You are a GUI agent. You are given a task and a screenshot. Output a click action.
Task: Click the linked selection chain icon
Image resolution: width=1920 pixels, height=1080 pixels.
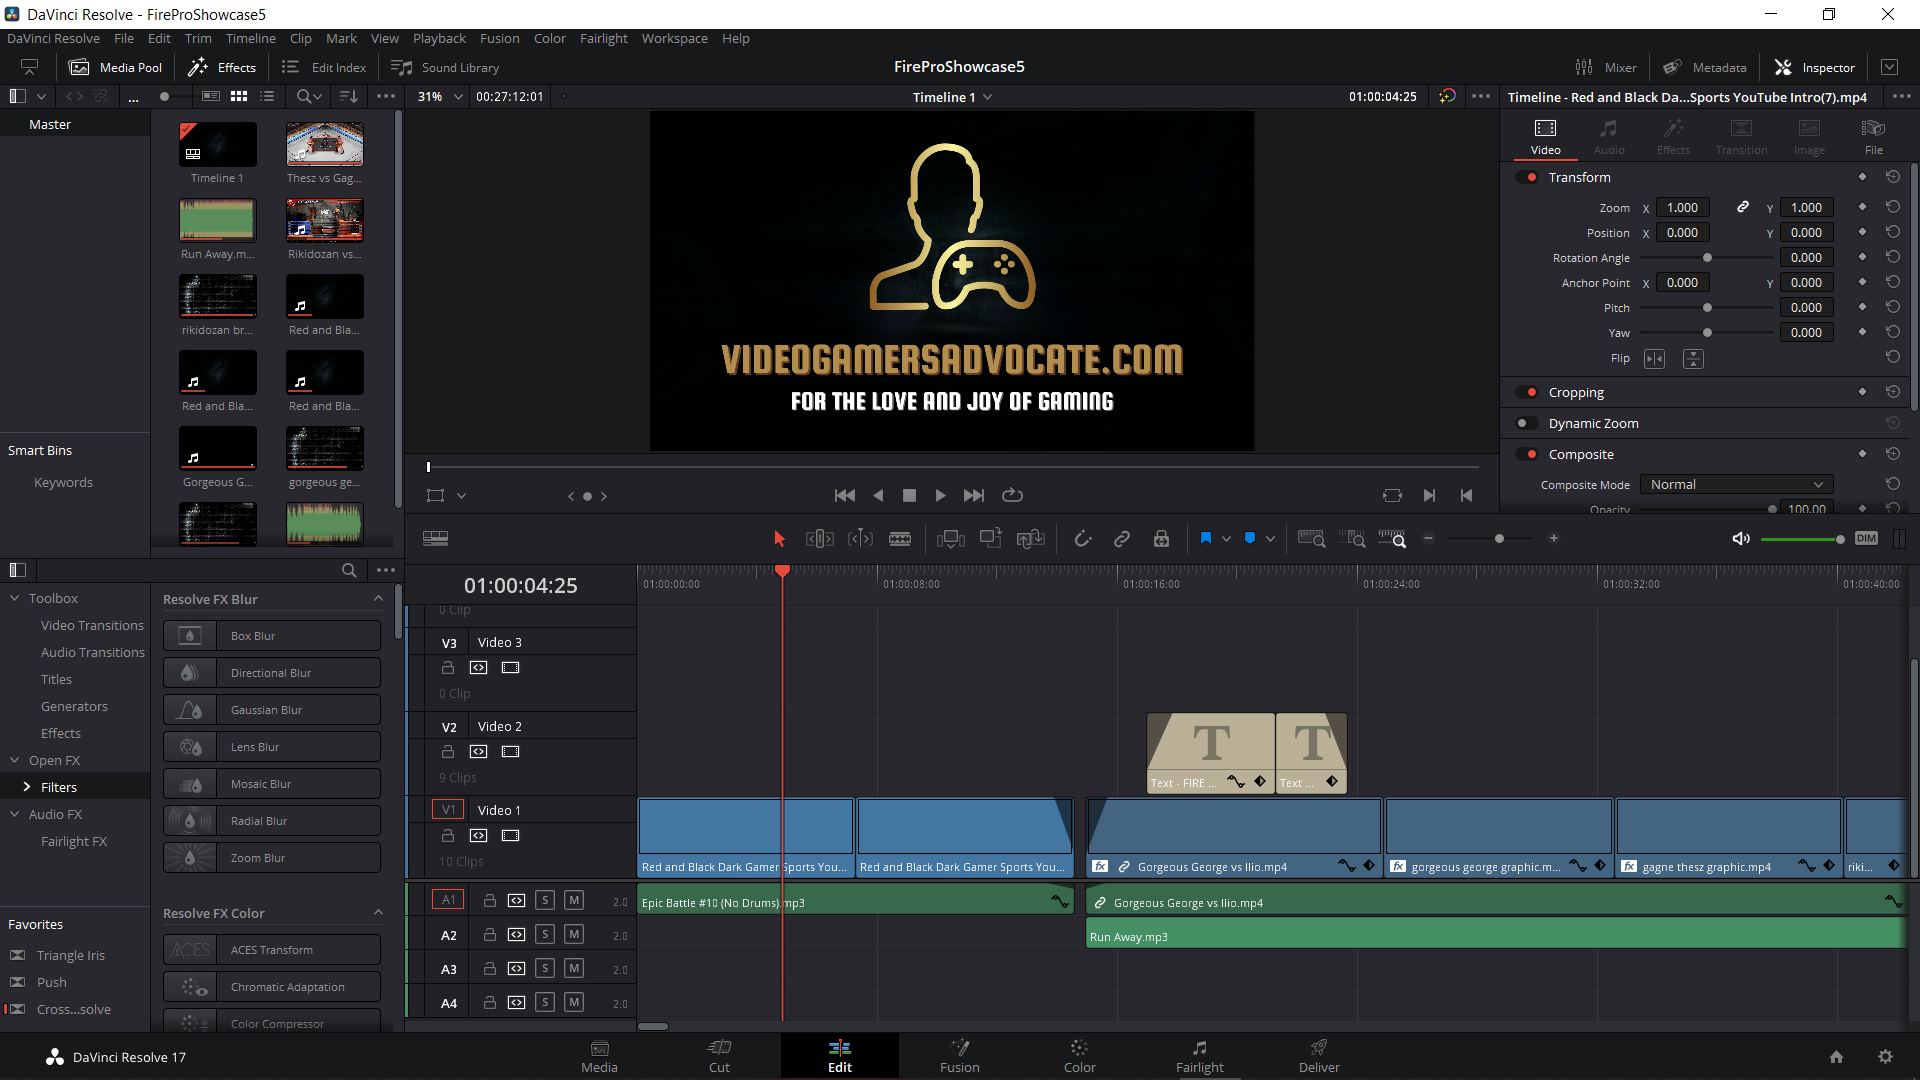point(1121,539)
